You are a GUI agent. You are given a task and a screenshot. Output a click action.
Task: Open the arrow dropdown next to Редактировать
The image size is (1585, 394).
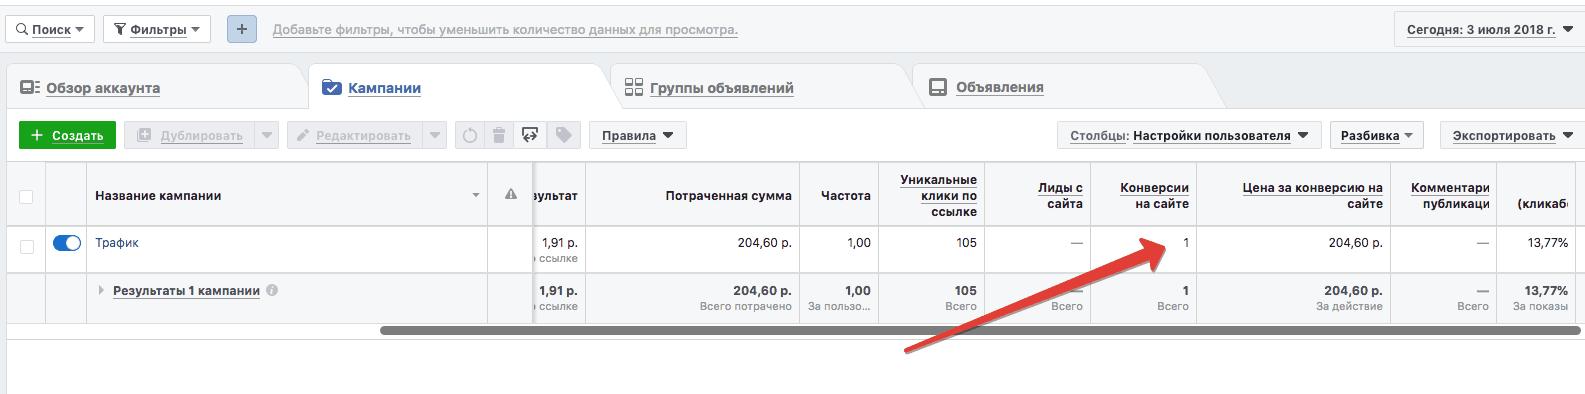(x=434, y=135)
